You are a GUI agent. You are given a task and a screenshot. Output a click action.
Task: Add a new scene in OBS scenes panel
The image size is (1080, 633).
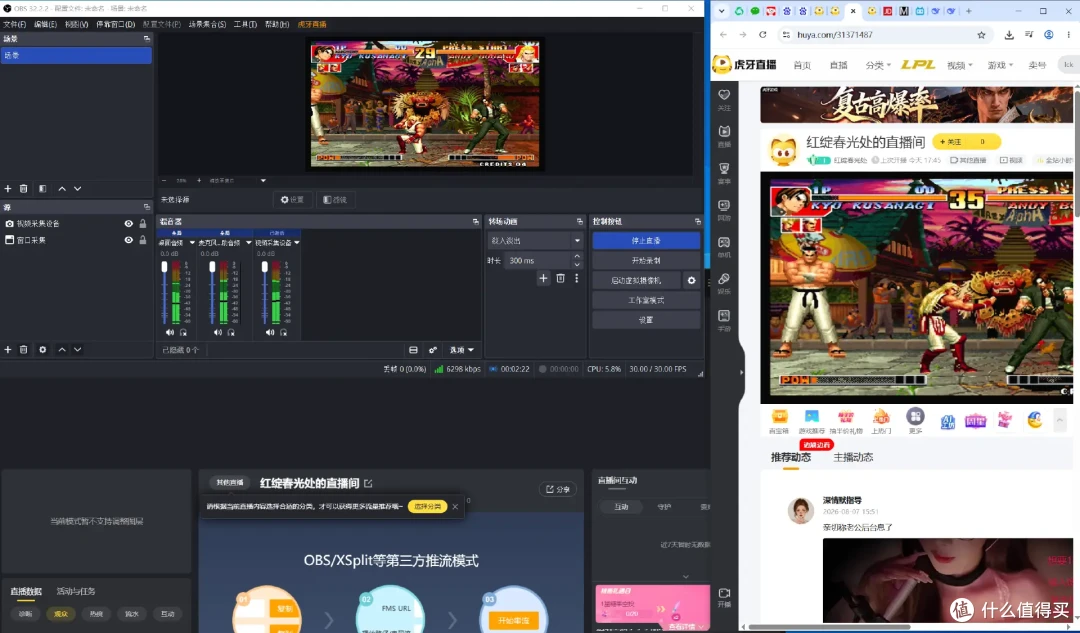[x=8, y=189]
